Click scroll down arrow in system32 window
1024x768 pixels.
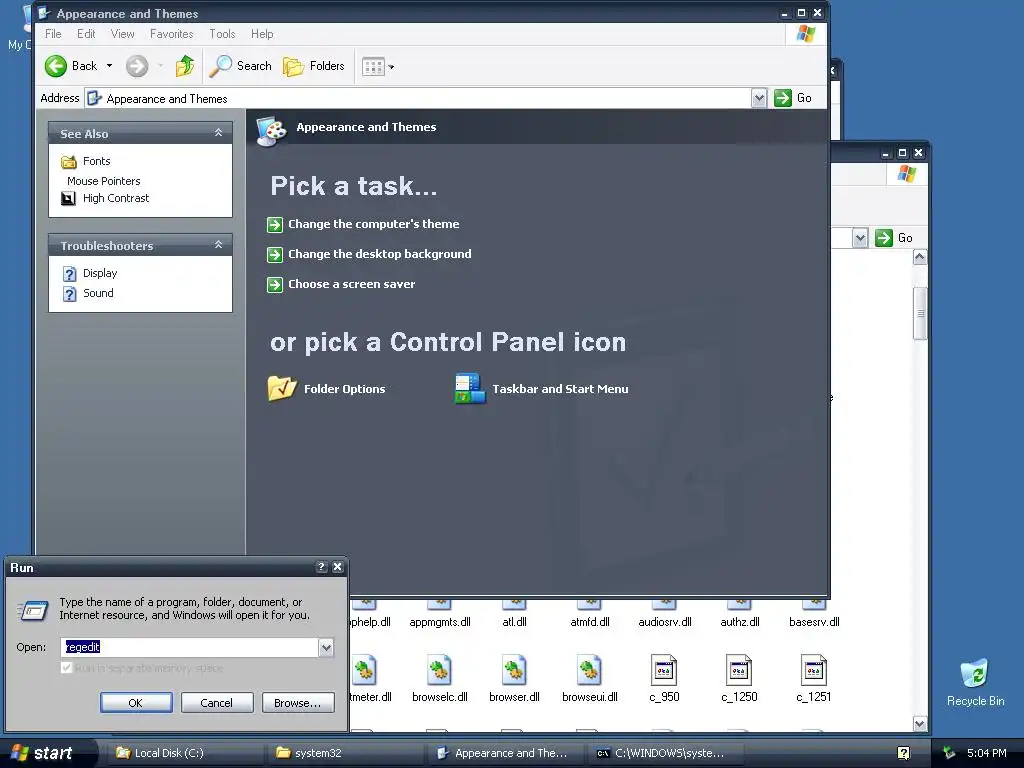(920, 724)
